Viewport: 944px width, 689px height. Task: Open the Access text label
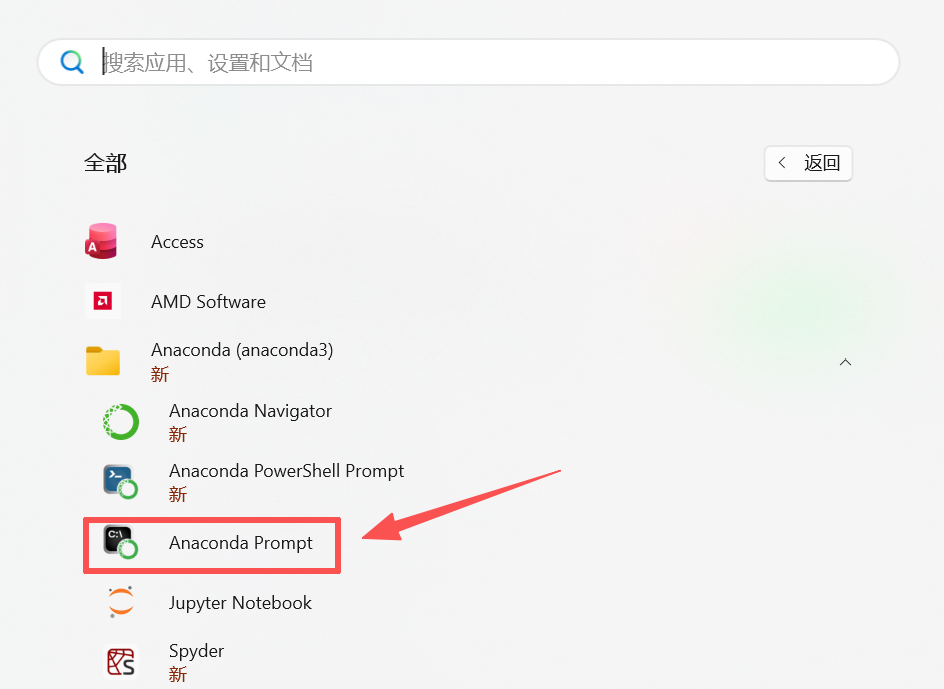177,242
